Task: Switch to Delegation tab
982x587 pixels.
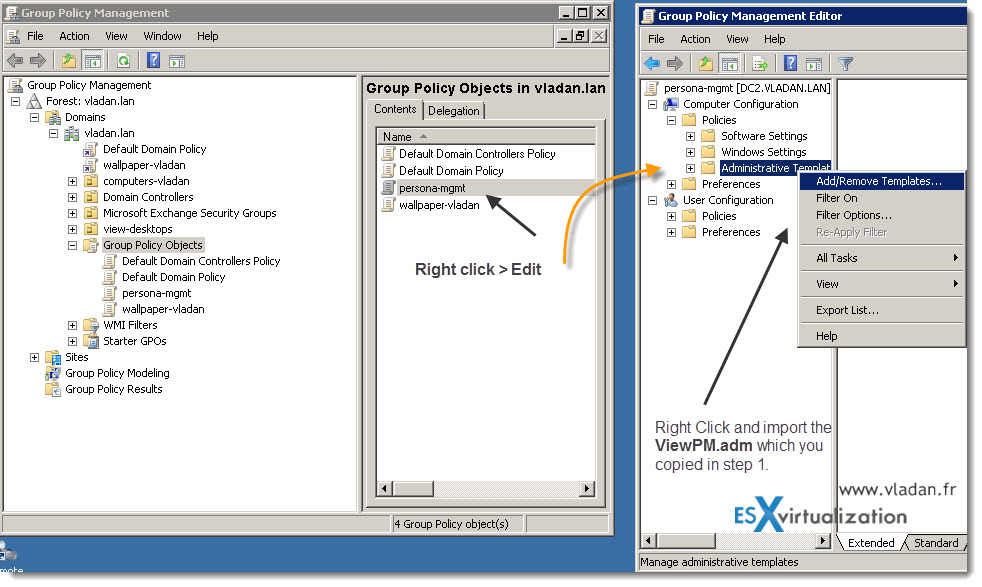Action: (454, 111)
